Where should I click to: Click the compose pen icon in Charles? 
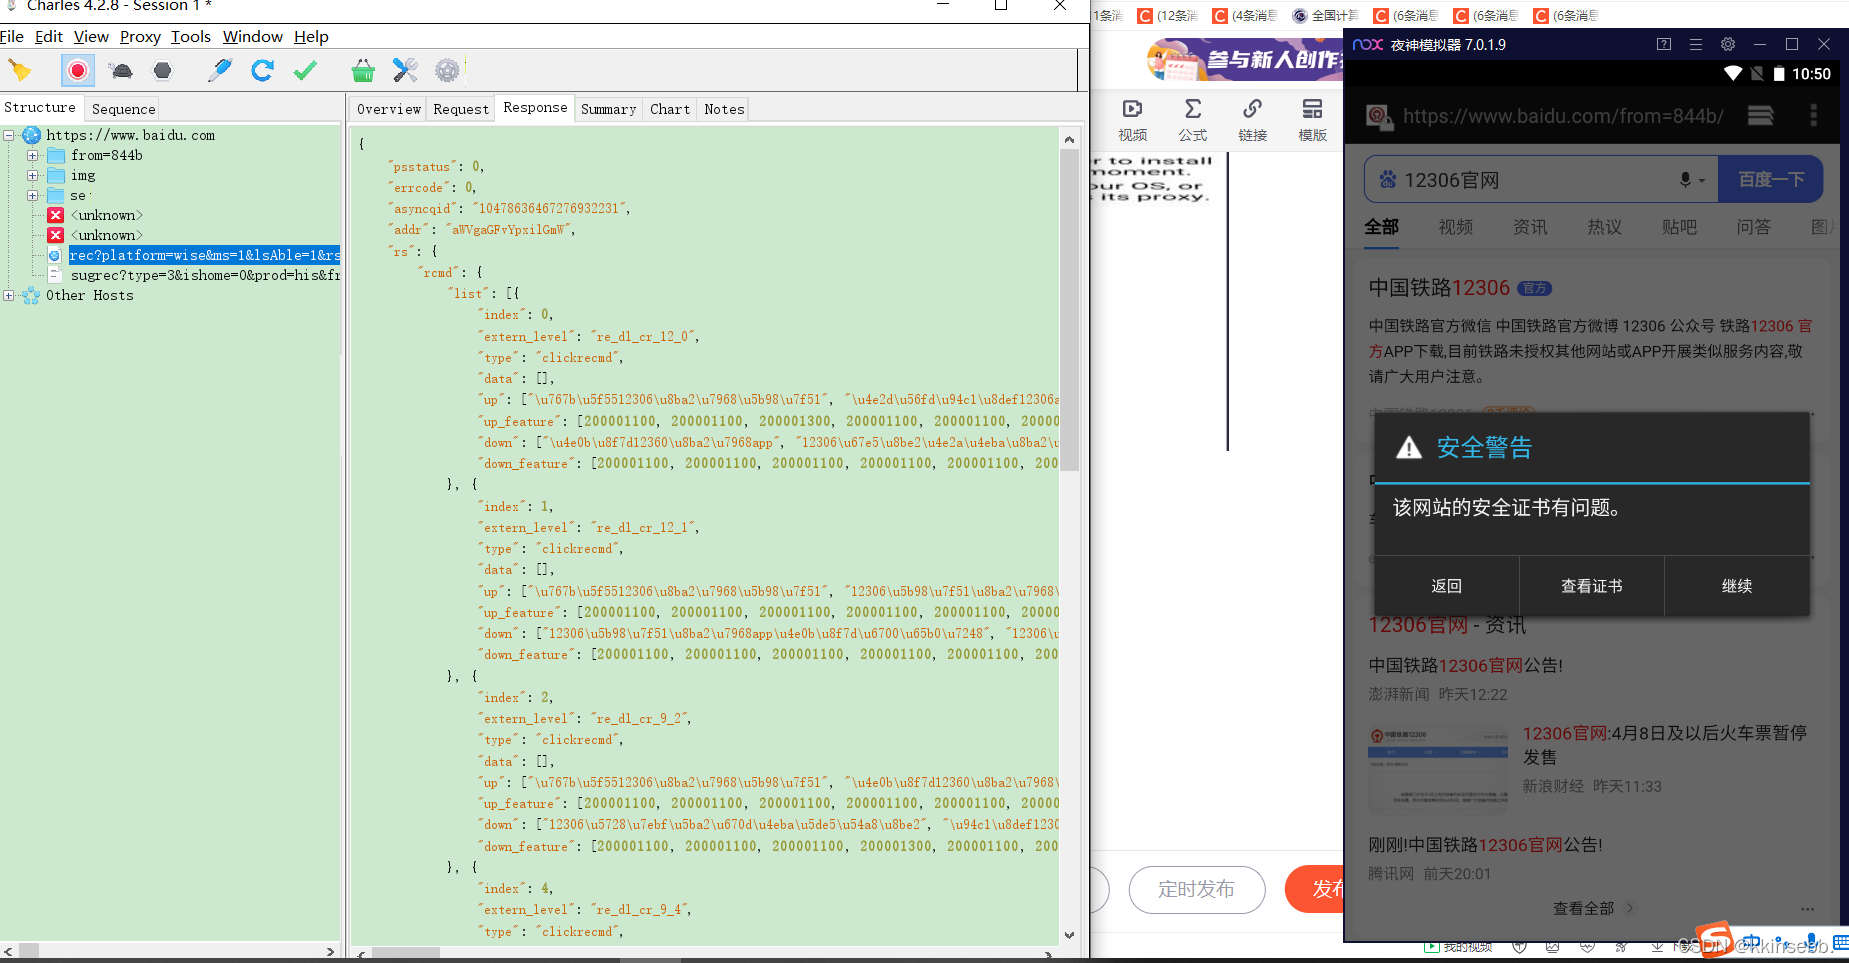220,70
